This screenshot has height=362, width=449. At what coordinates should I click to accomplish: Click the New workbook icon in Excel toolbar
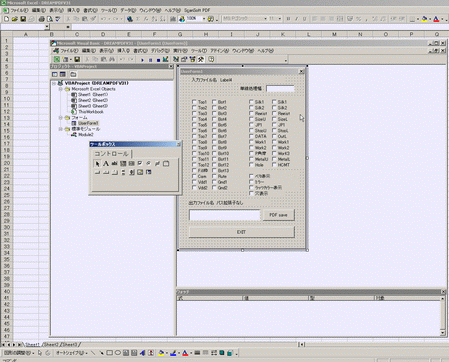(x=7, y=19)
